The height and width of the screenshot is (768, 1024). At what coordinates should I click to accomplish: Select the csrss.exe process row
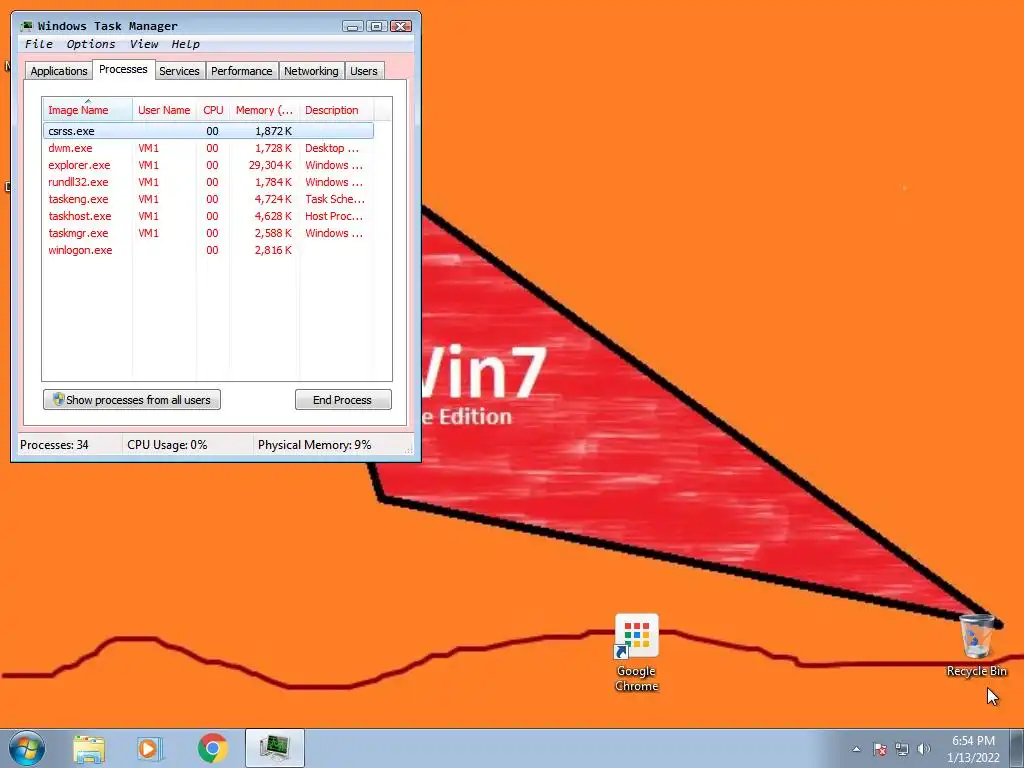208,131
